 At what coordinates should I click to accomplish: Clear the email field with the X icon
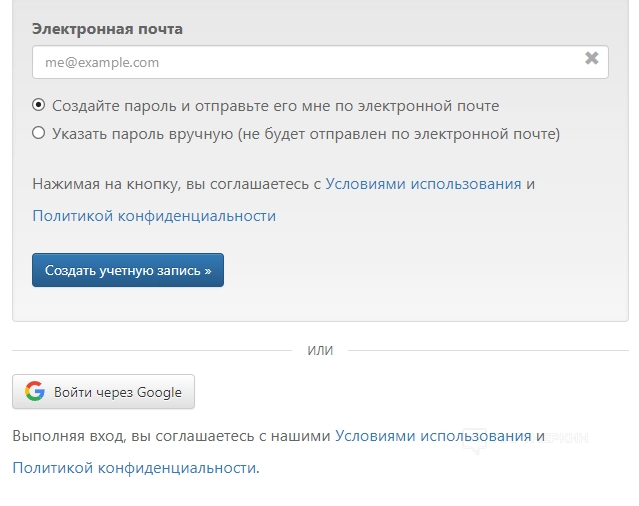coord(591,59)
